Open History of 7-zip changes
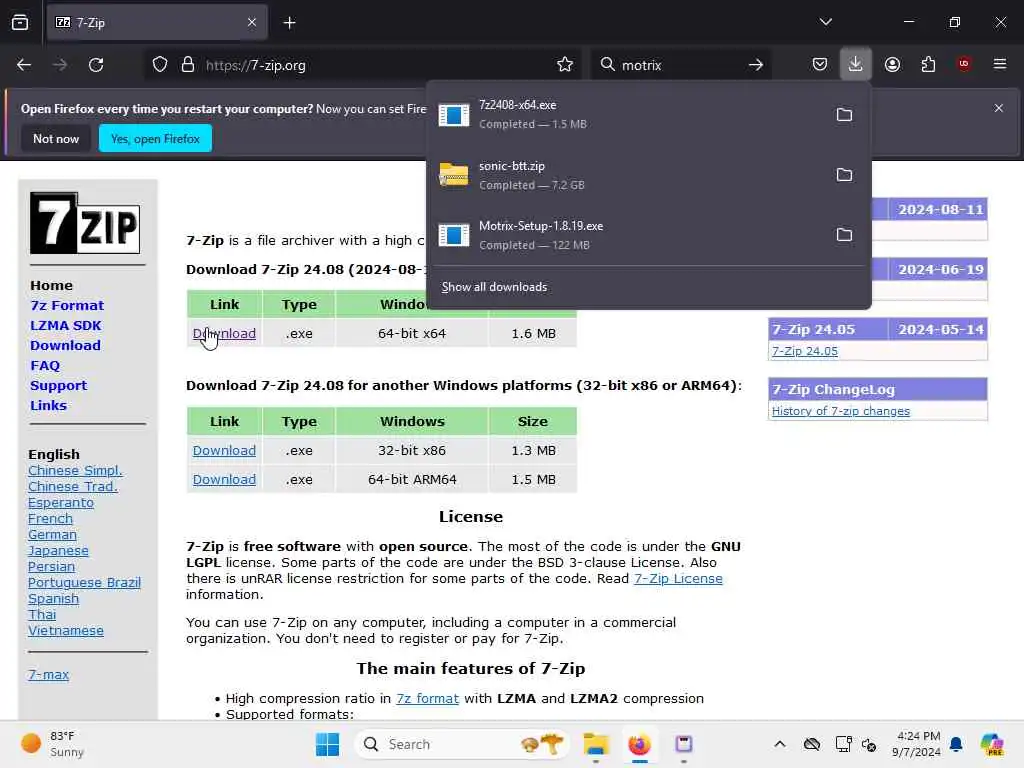 (x=840, y=411)
